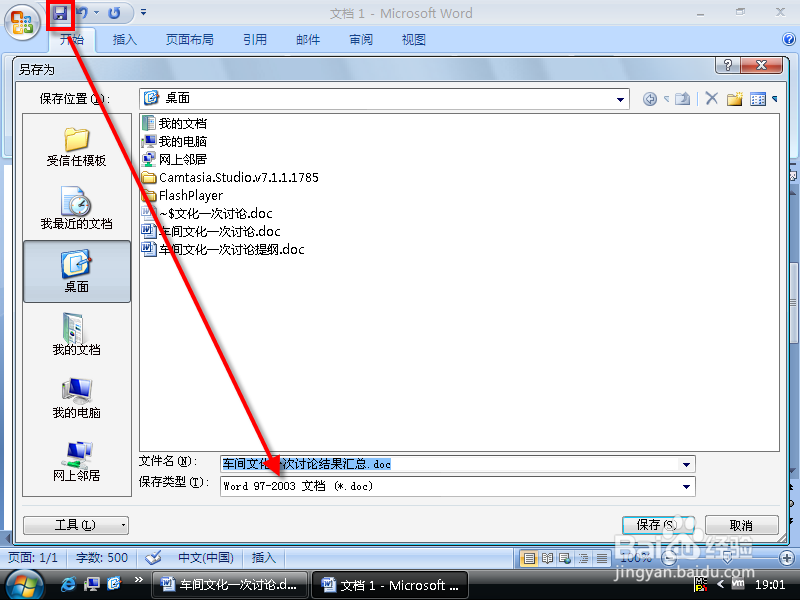Click the Delete (X) icon in the dialog toolbar
Screen dimensions: 800x600
point(712,98)
